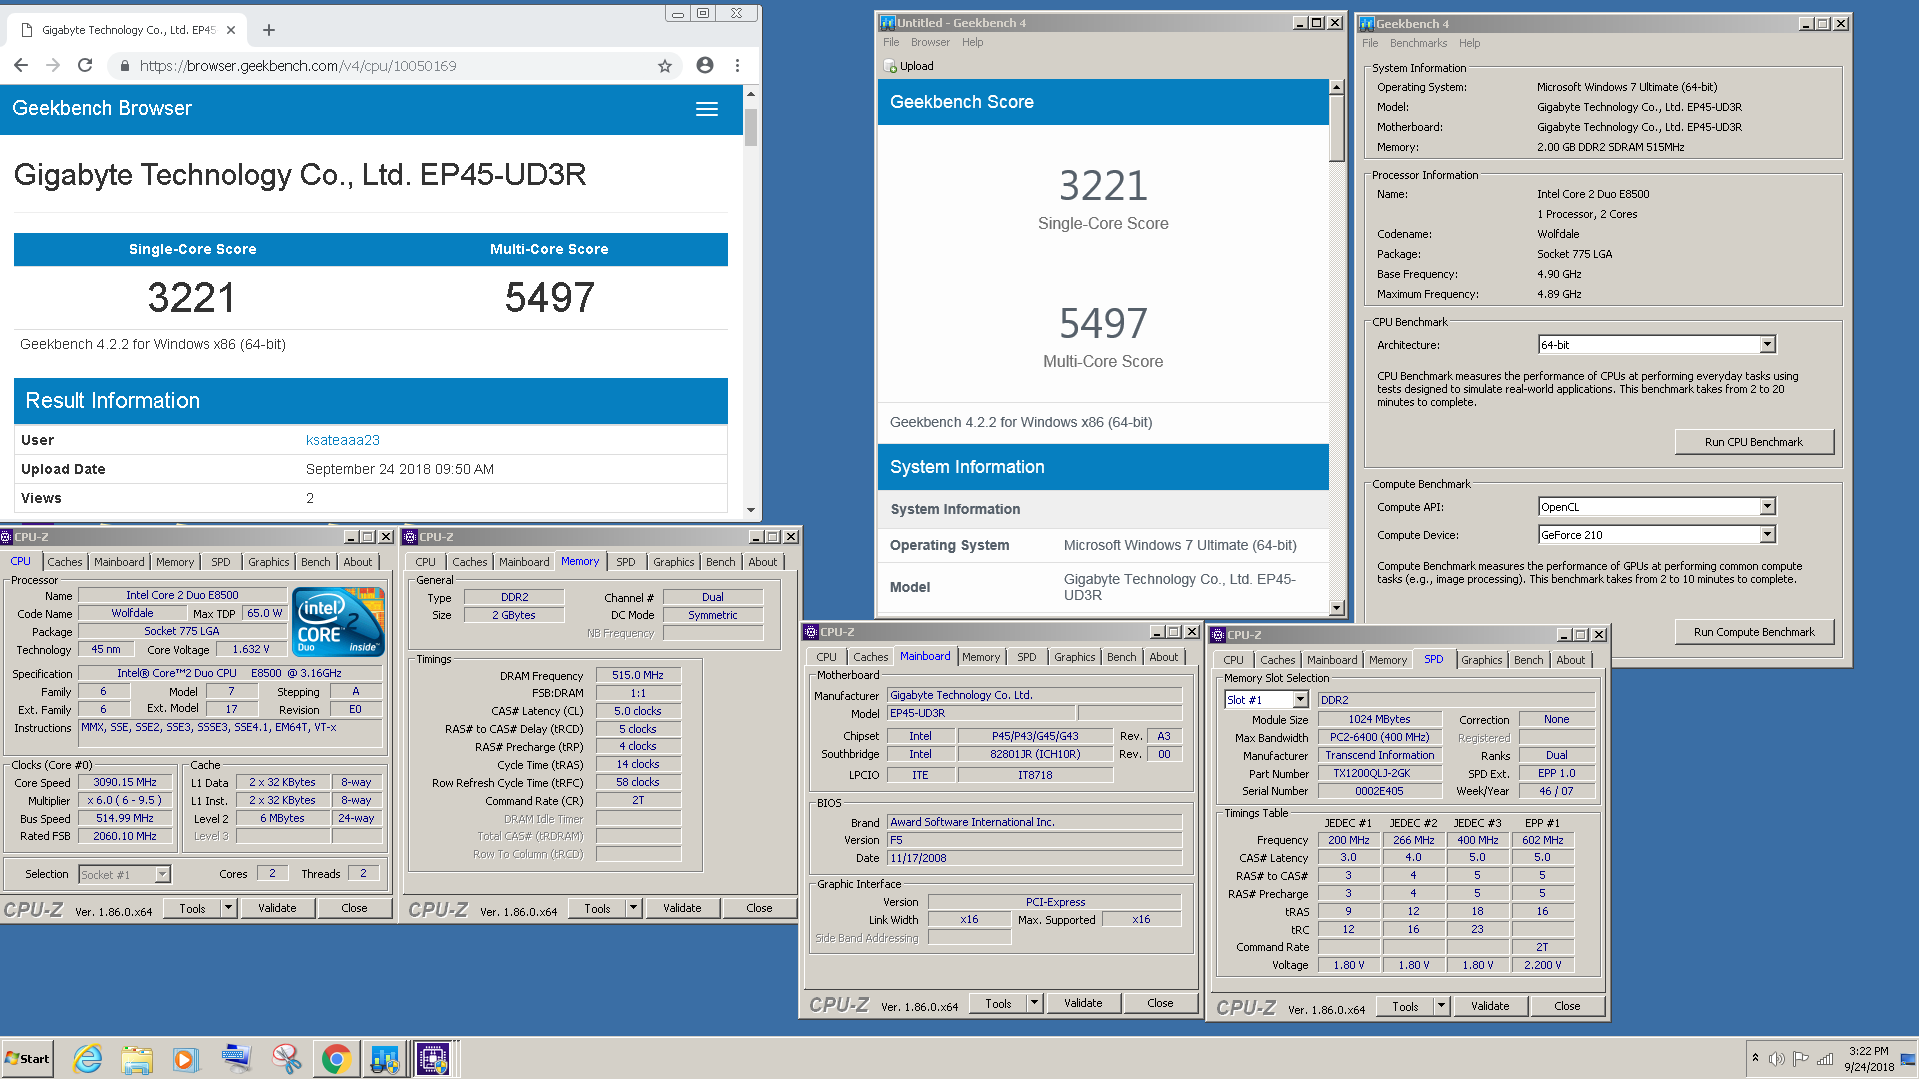Click scroll down arrow in Geekbench result window

pyautogui.click(x=1336, y=608)
